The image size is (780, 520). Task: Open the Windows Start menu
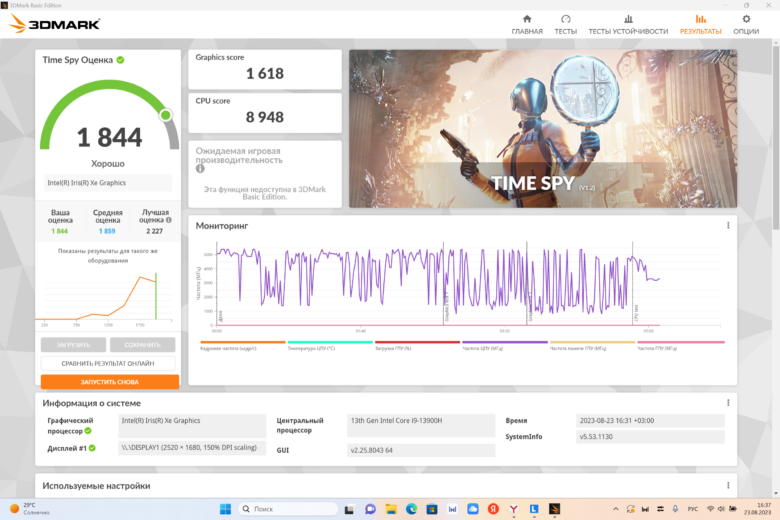[225, 509]
